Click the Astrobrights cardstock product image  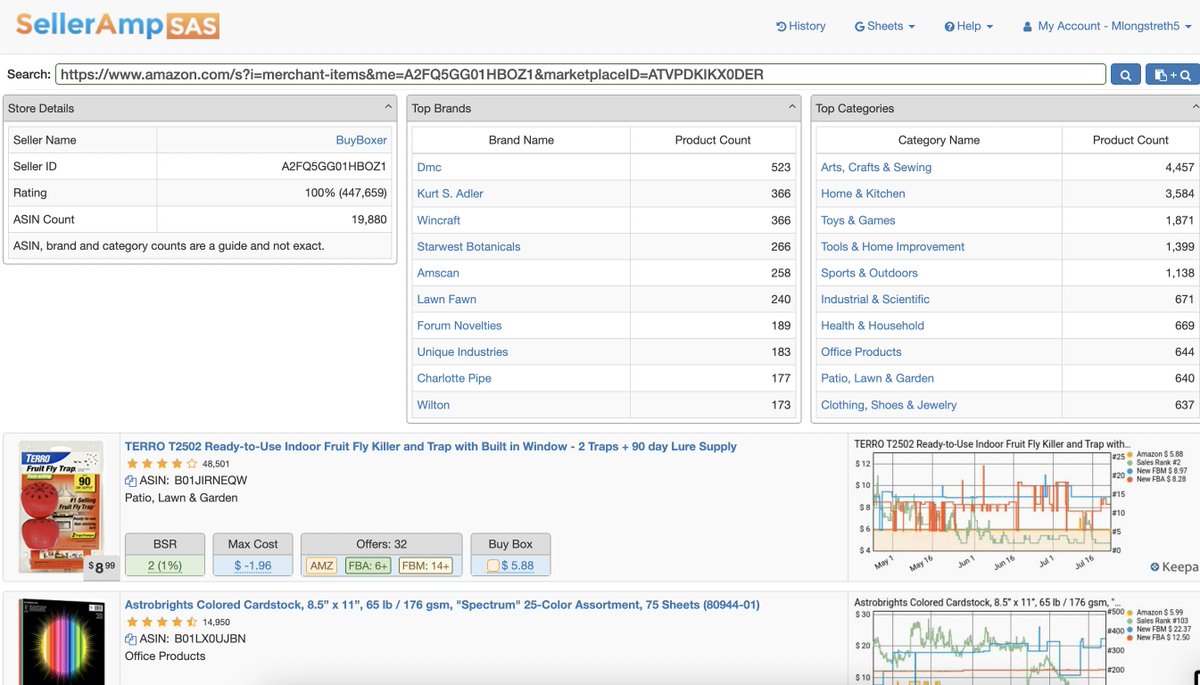coord(61,643)
